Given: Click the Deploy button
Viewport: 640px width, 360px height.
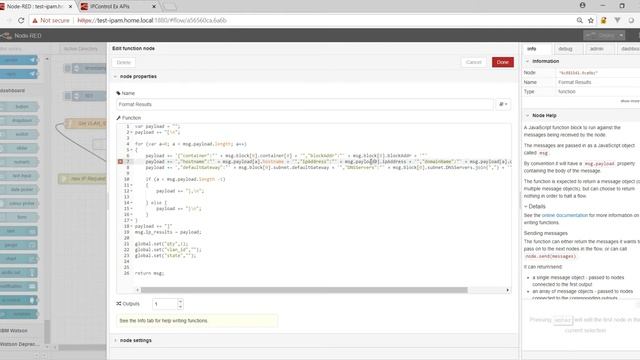Looking at the screenshot, I should click(601, 36).
